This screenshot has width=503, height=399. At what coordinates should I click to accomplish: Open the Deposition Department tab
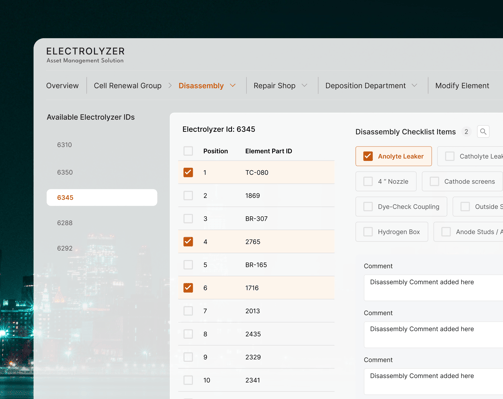[x=365, y=86]
